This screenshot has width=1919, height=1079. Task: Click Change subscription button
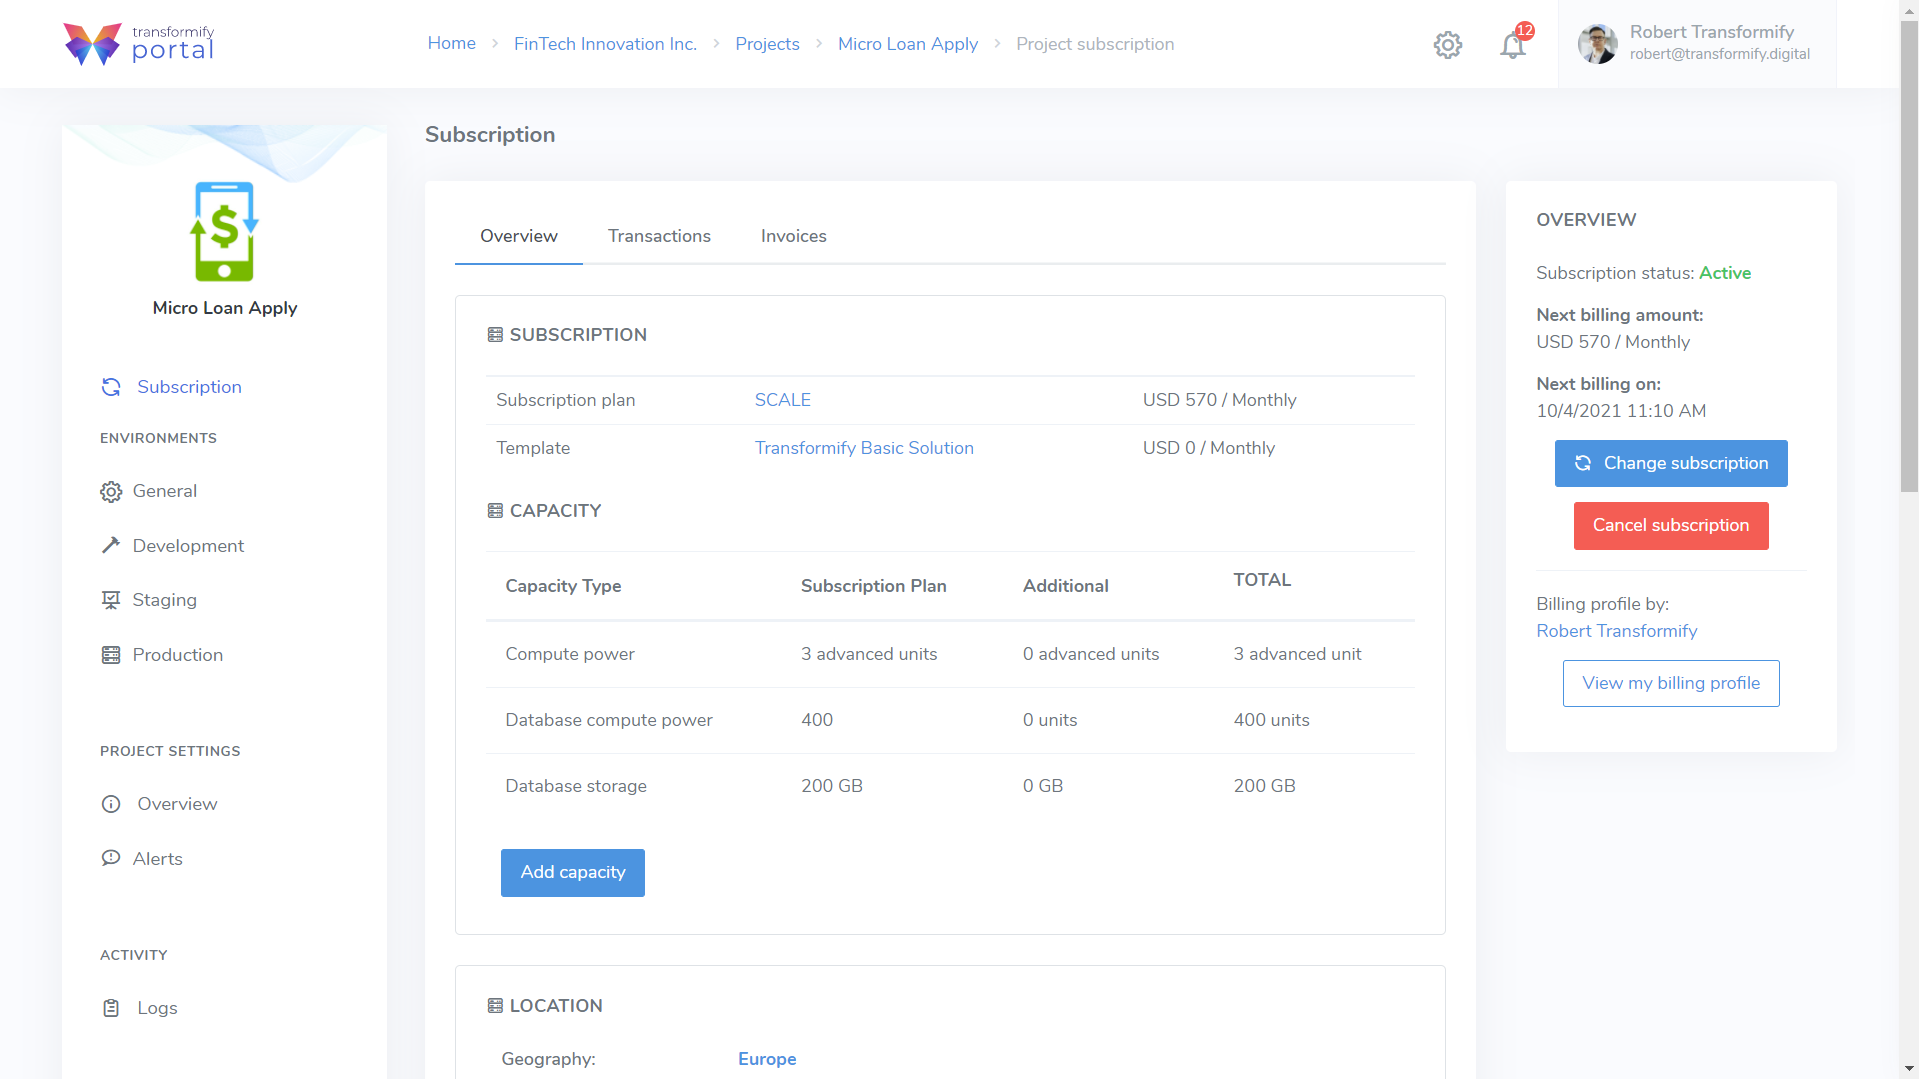coord(1670,464)
